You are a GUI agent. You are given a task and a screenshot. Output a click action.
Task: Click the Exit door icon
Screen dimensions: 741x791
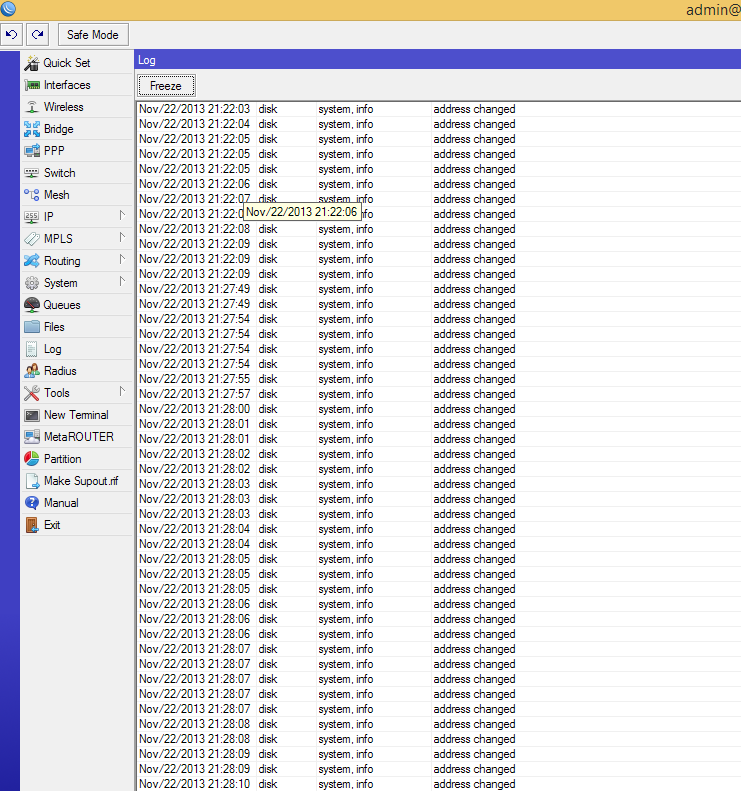click(32, 525)
